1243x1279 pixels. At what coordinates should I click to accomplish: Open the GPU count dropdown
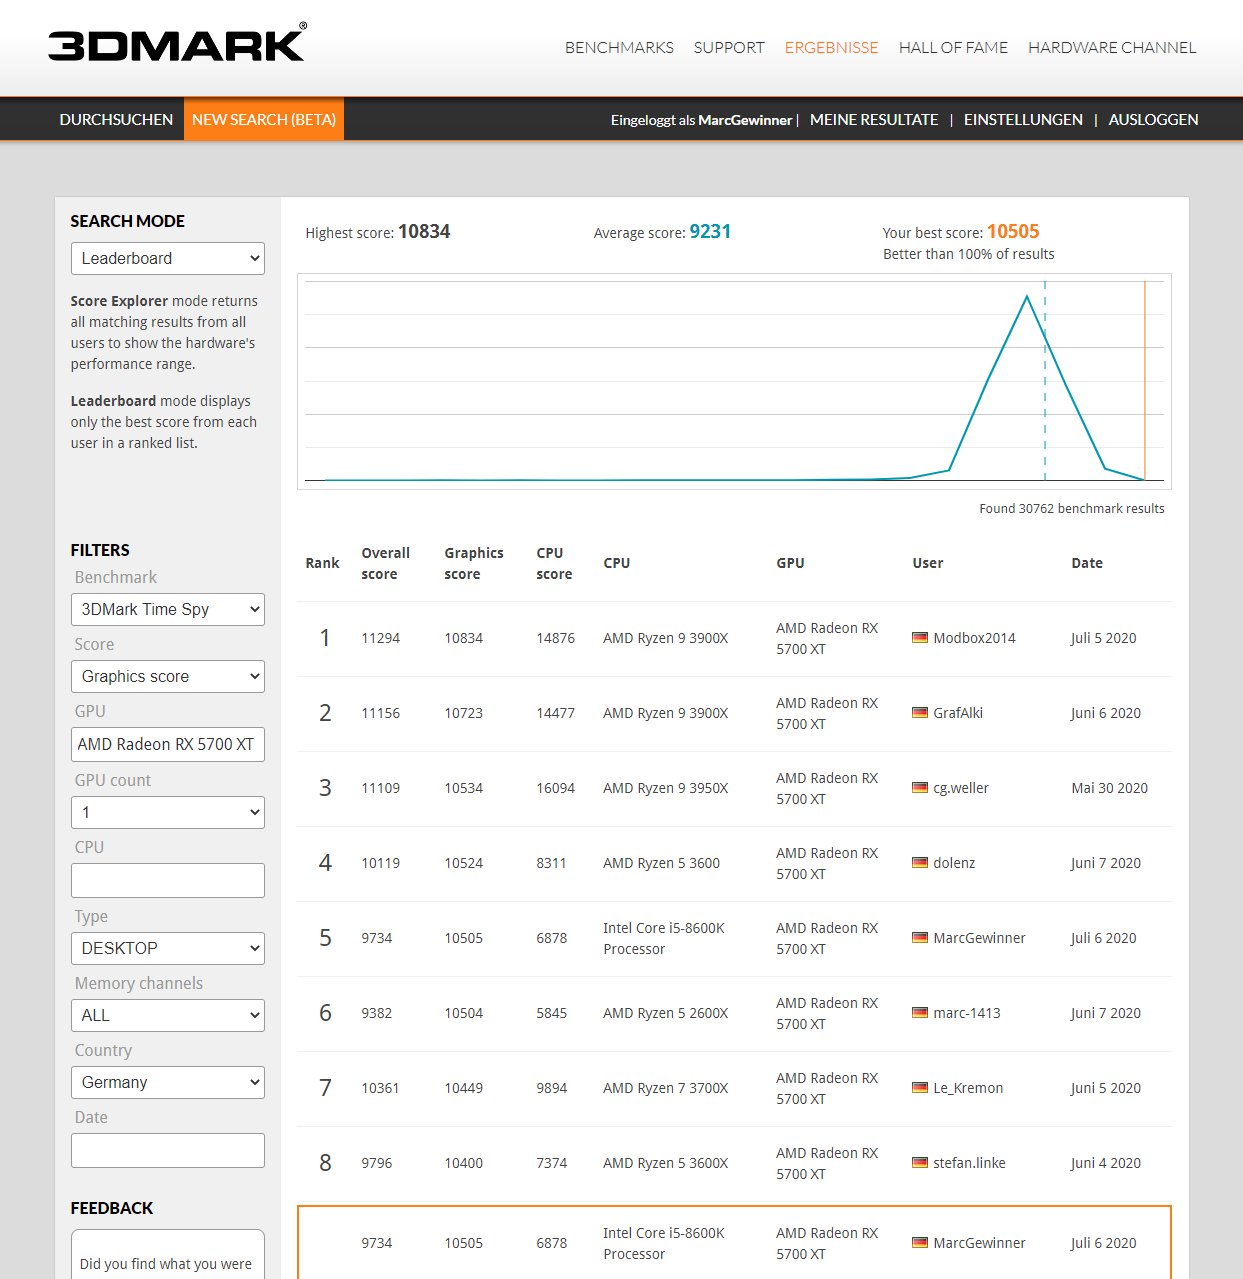168,812
